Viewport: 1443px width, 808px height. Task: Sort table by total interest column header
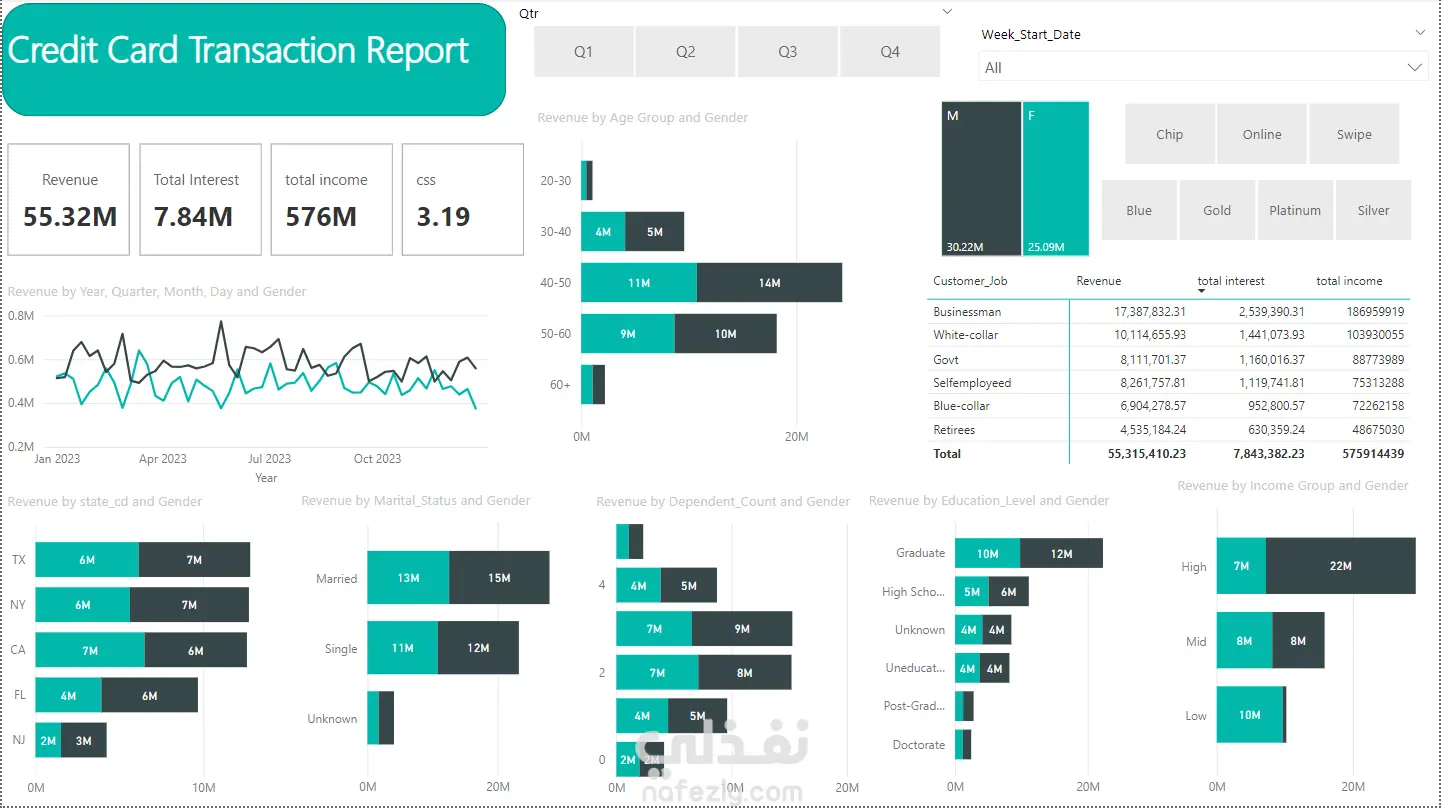click(x=1231, y=281)
